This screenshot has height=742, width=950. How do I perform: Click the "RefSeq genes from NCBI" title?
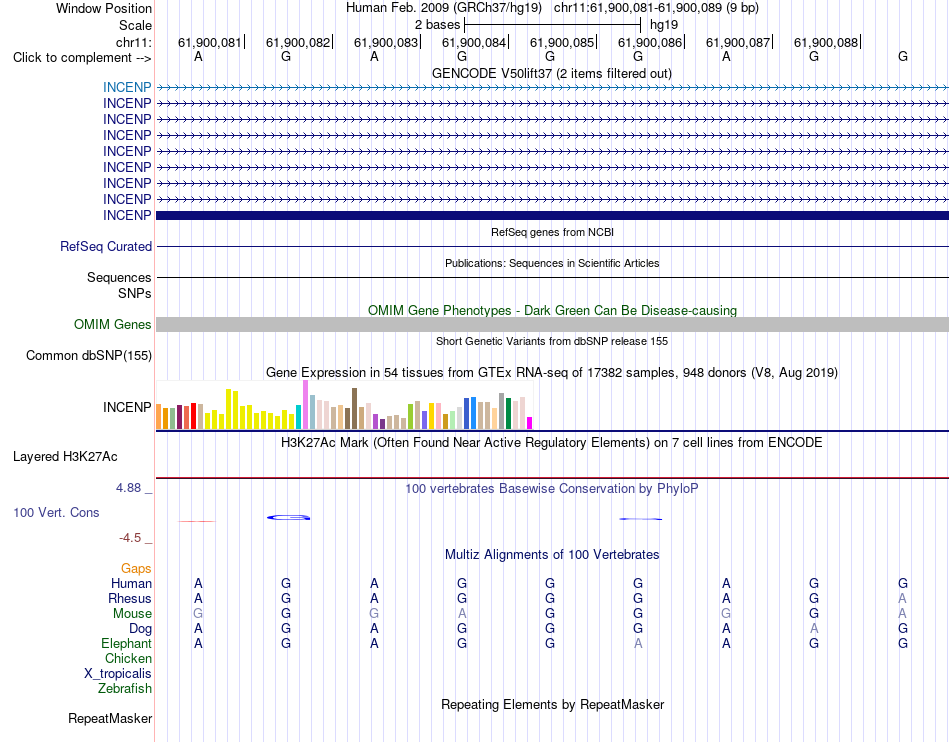[x=552, y=232]
